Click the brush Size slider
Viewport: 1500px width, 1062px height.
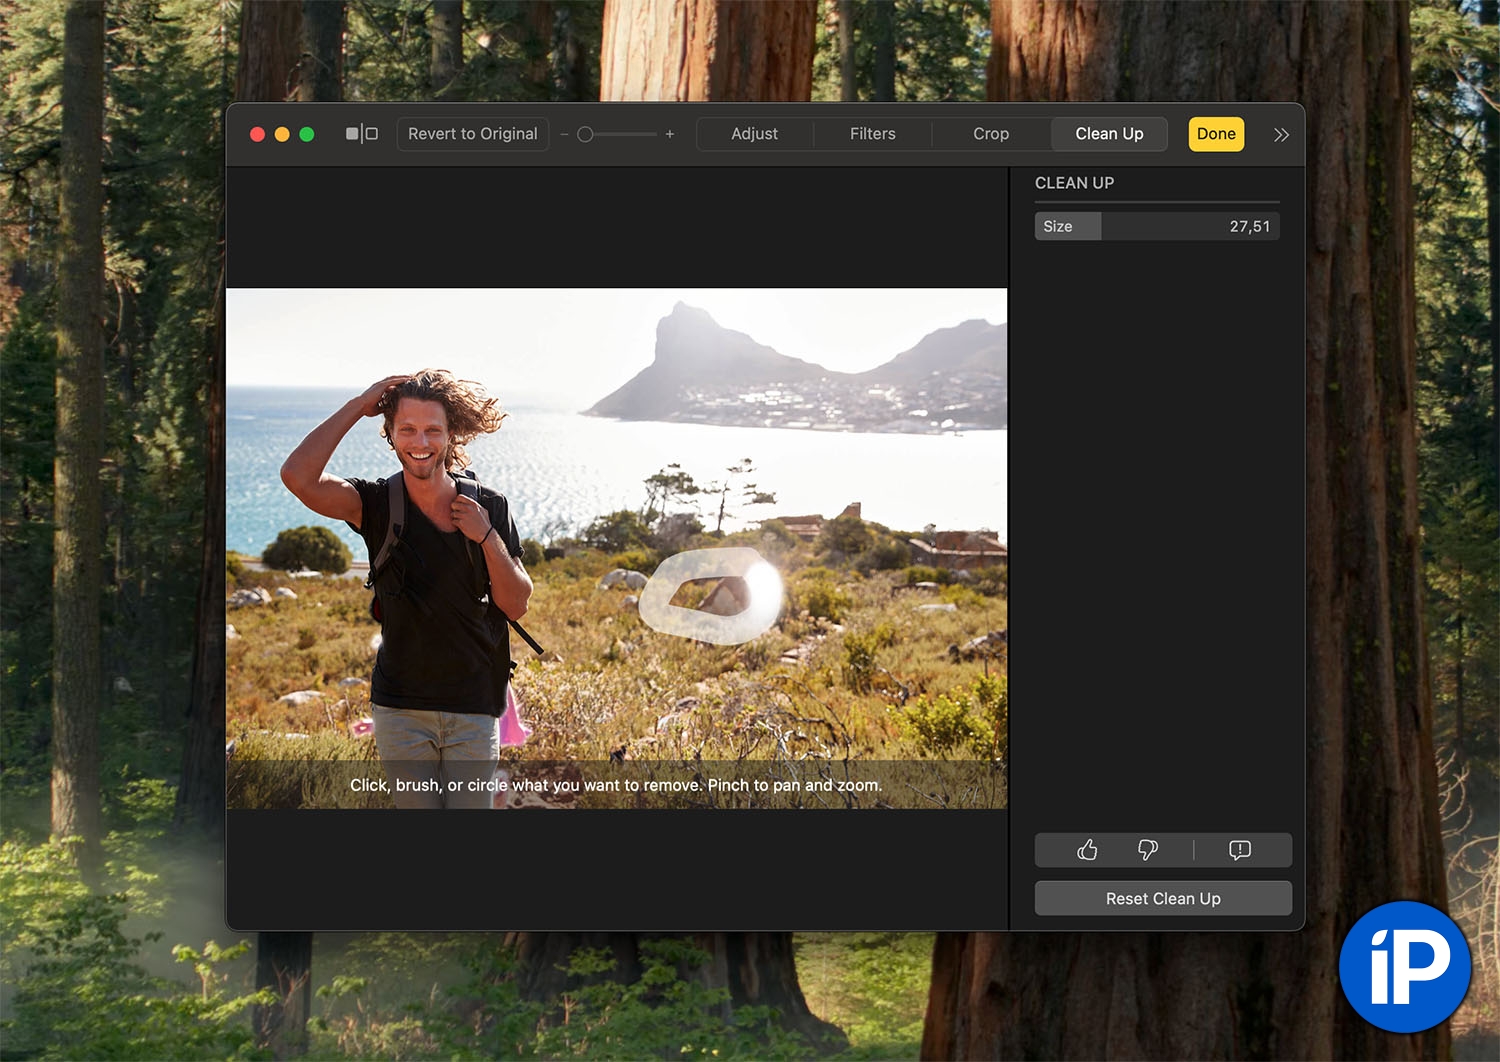(1157, 226)
